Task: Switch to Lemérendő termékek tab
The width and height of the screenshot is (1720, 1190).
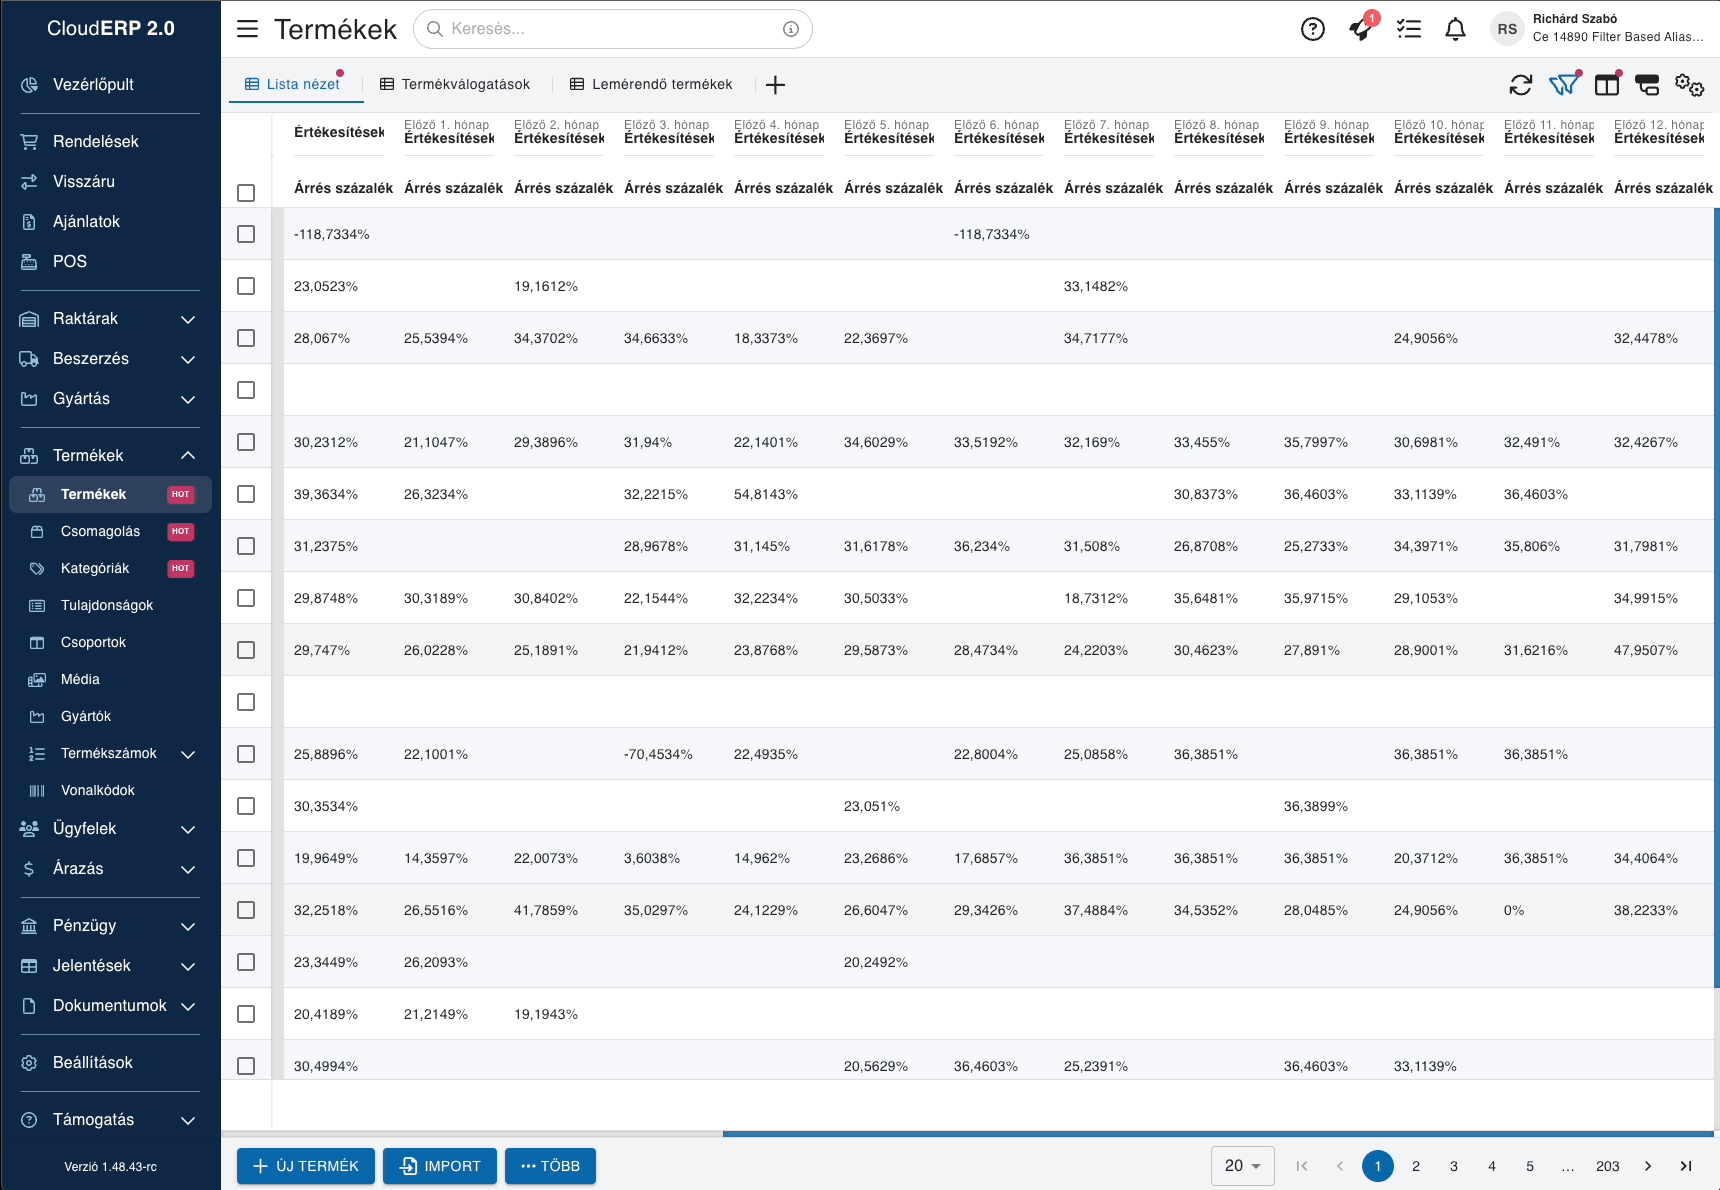Action: (651, 84)
